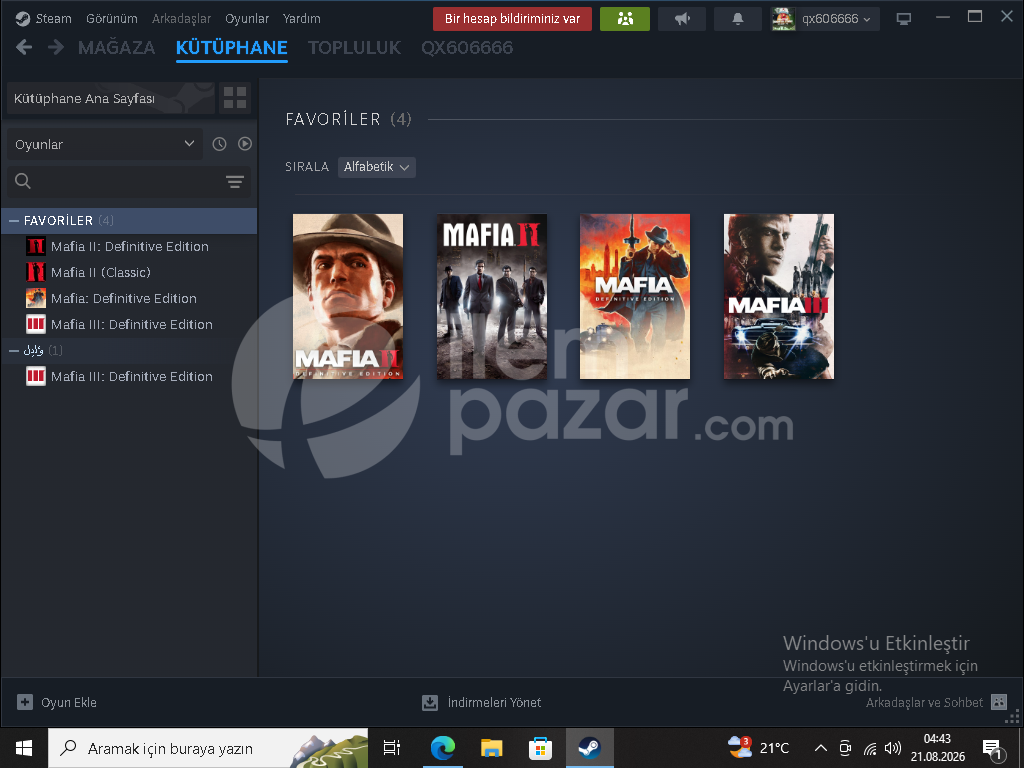Open the Oyunlar menu in the menu bar
Screen dimensions: 1024x768
pos(247,19)
